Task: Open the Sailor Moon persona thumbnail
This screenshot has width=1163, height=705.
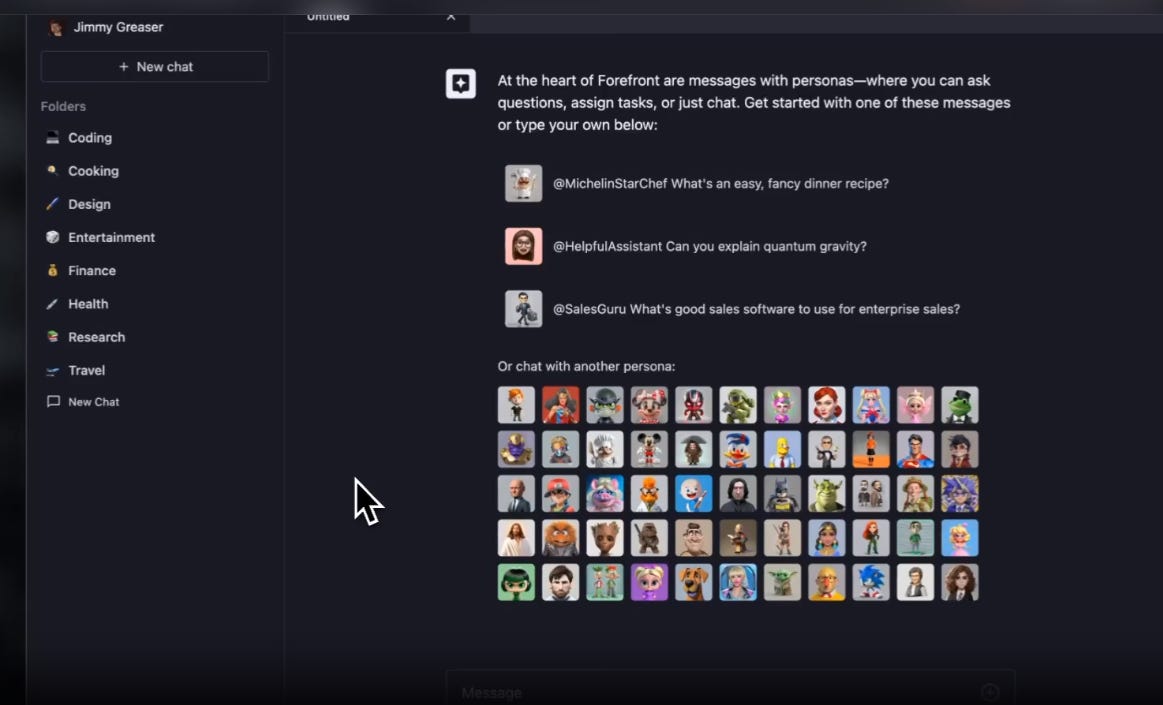Action: (871, 405)
